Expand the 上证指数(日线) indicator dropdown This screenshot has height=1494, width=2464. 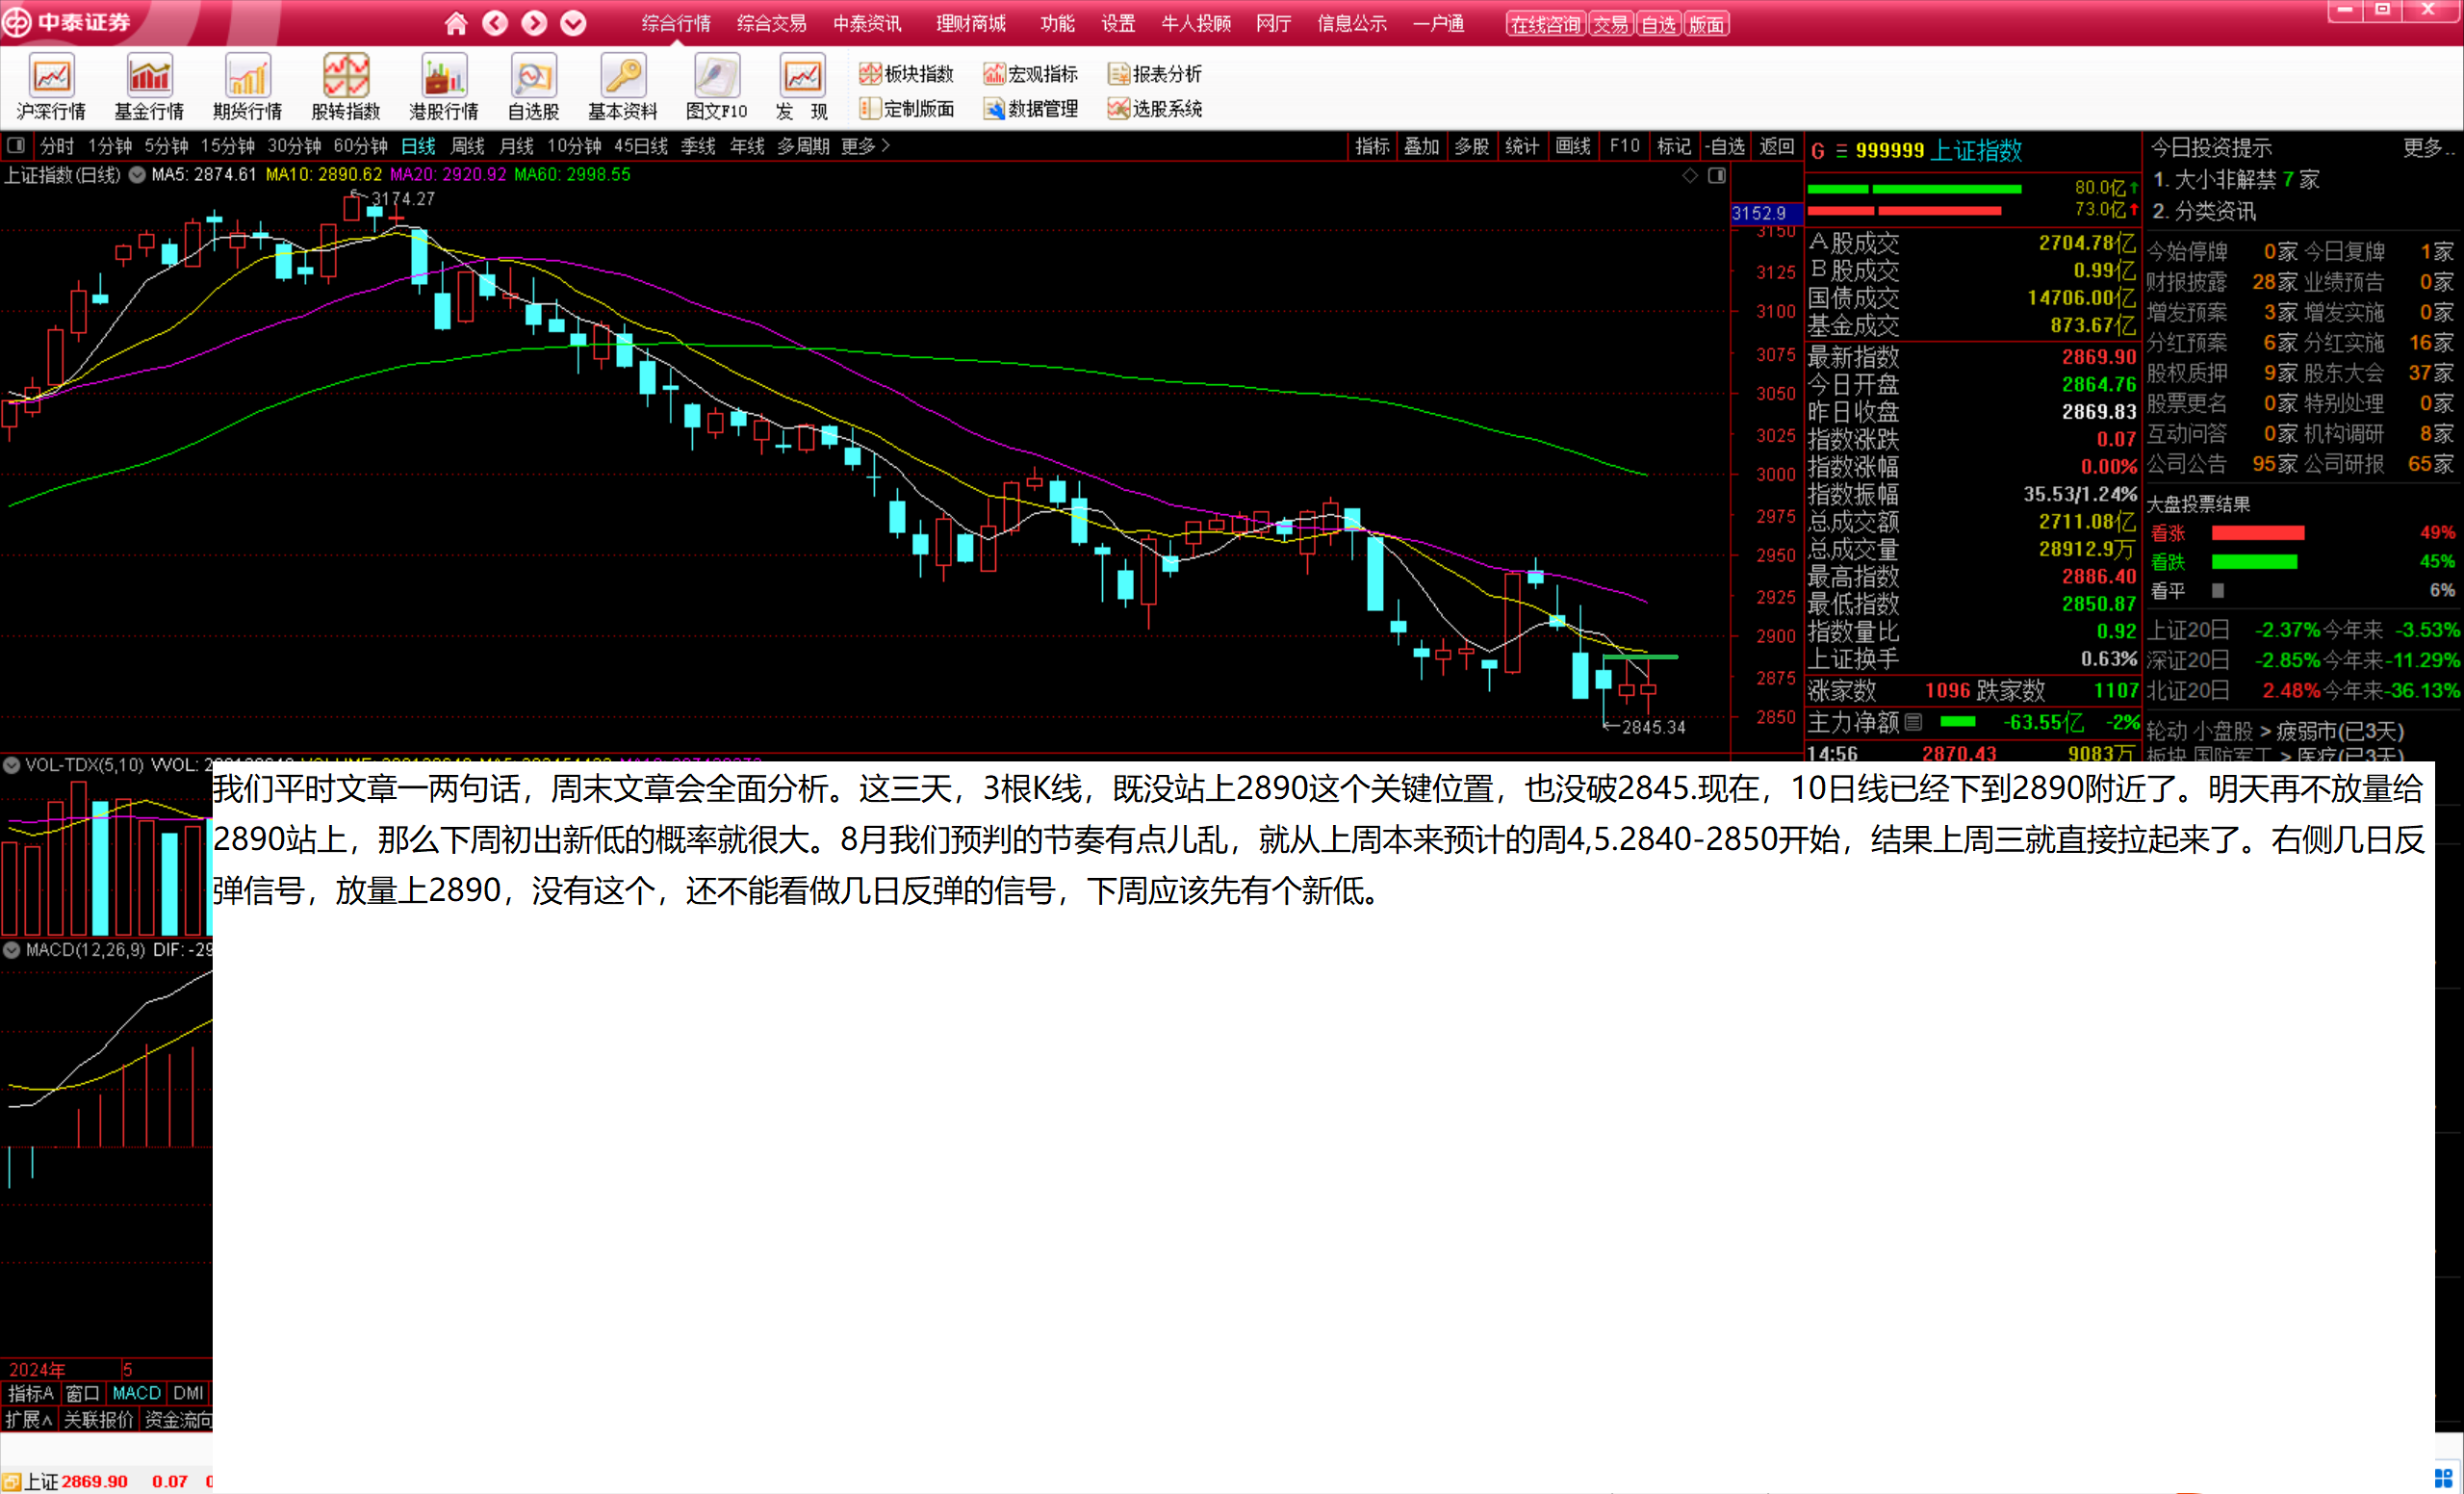pyautogui.click(x=137, y=175)
